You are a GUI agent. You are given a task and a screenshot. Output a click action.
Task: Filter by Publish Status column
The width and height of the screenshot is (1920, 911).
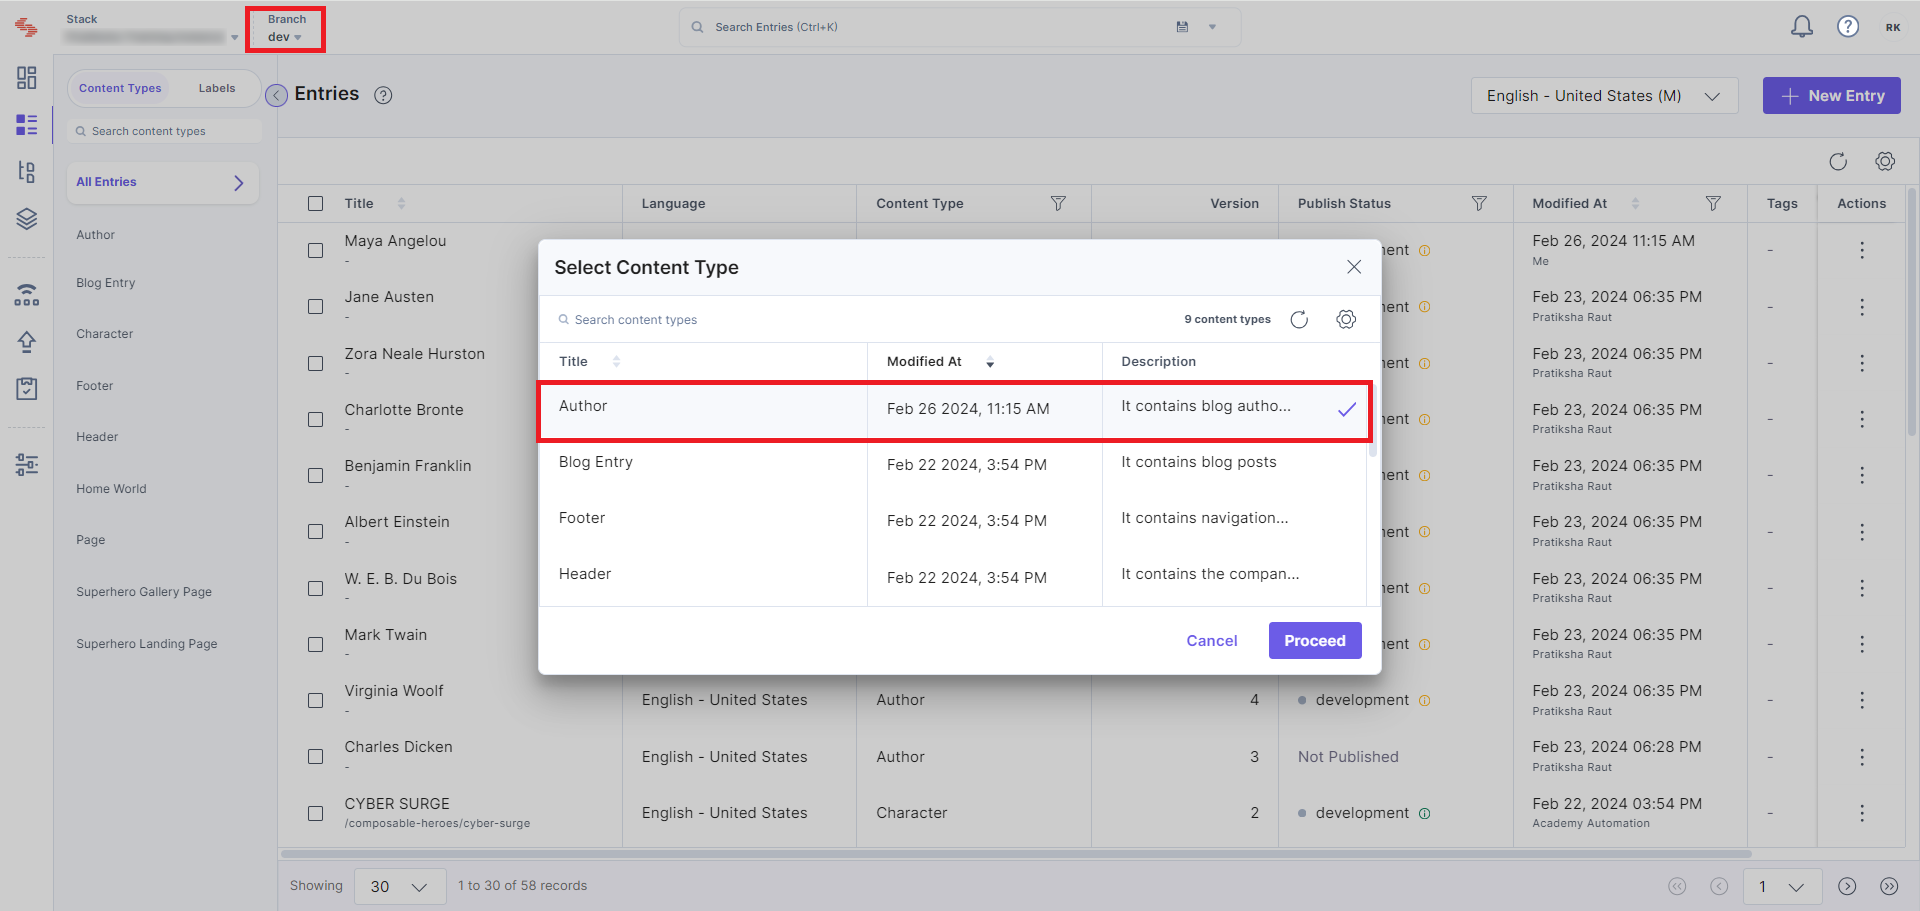1479,203
